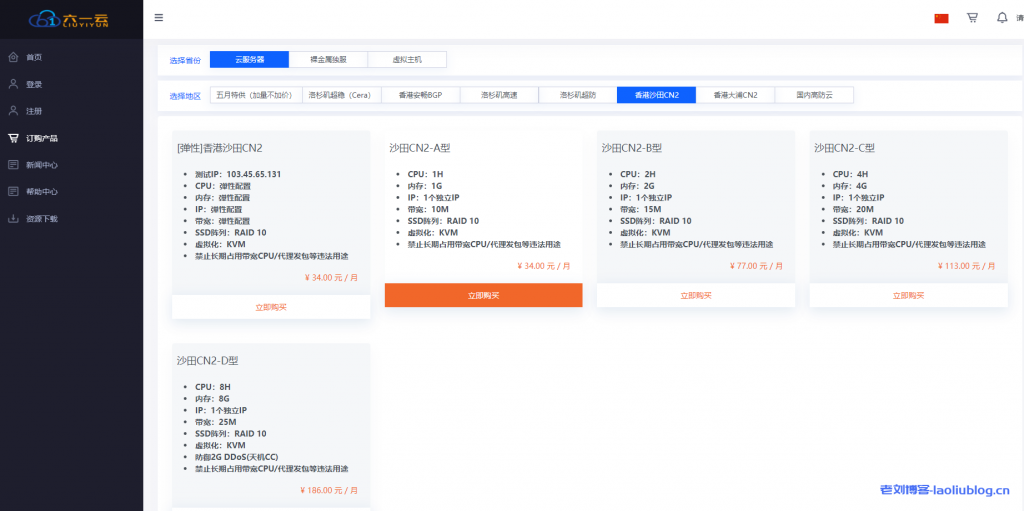Click title 沙田CN2-C型
Screen dimensions: 1024x511
(x=844, y=148)
